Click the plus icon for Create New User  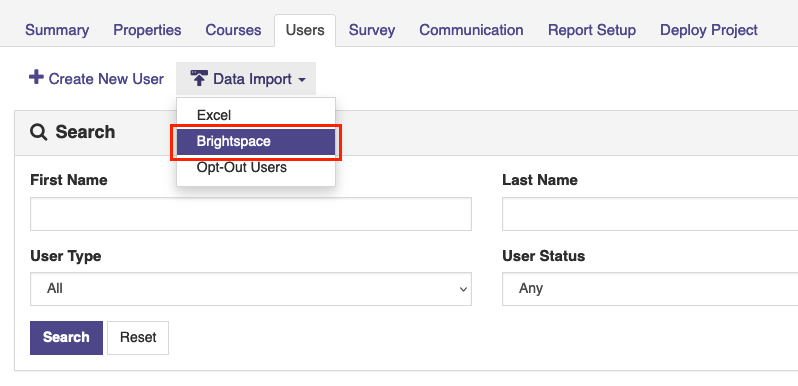[36, 78]
